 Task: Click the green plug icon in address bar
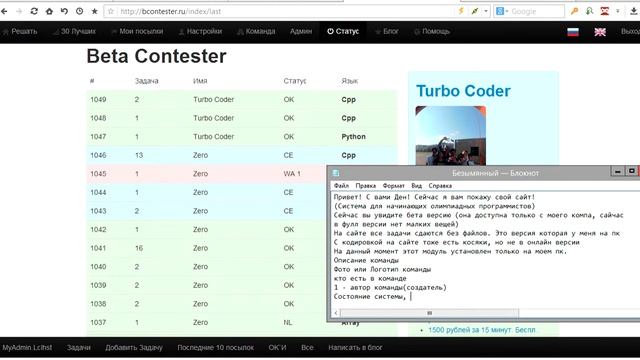coord(475,11)
